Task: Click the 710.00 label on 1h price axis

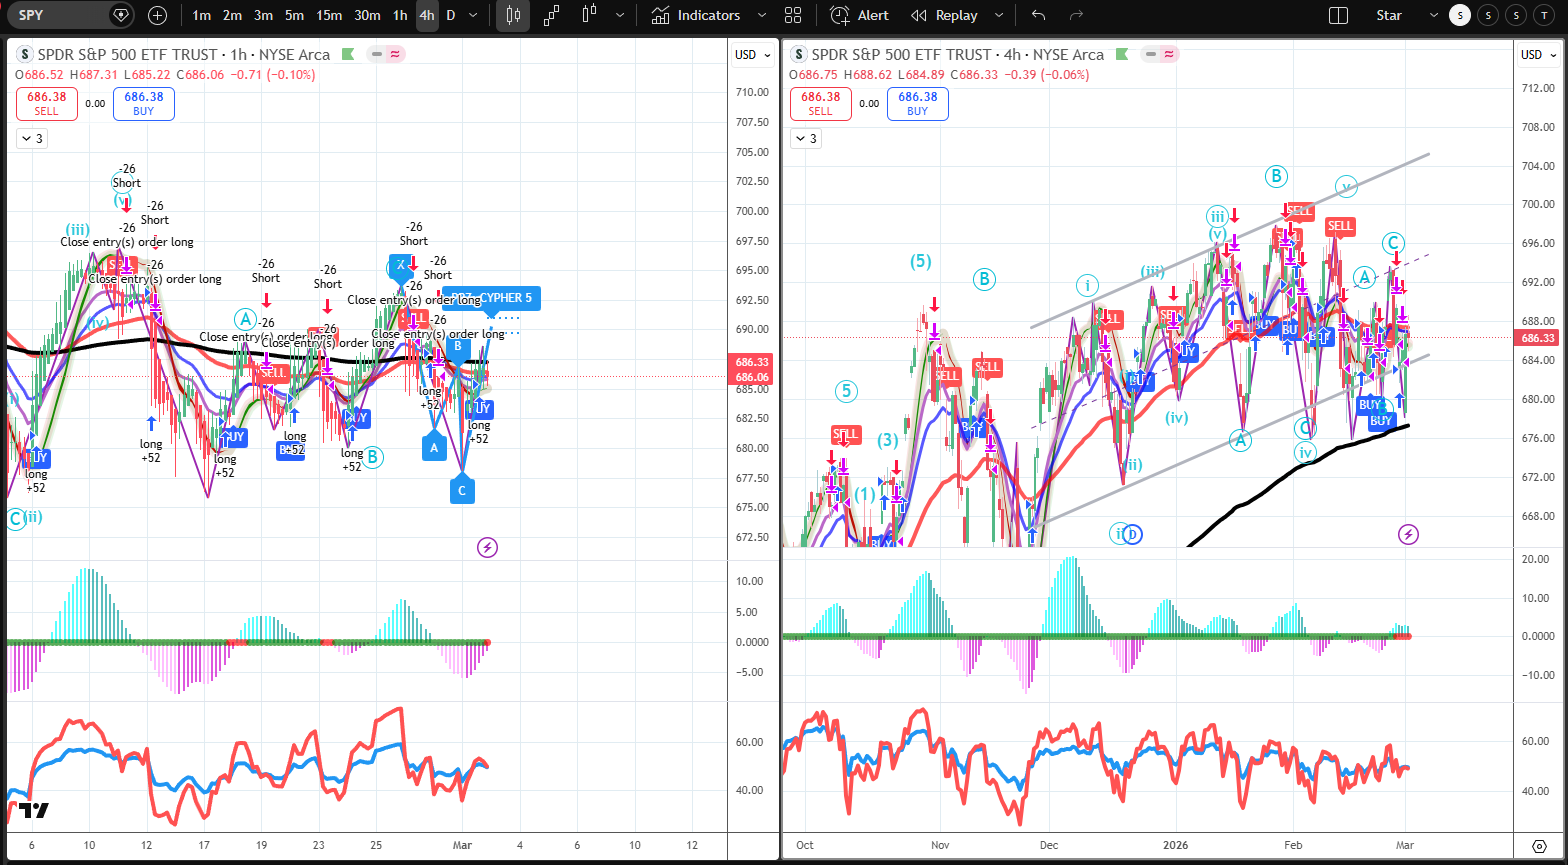Action: click(752, 92)
